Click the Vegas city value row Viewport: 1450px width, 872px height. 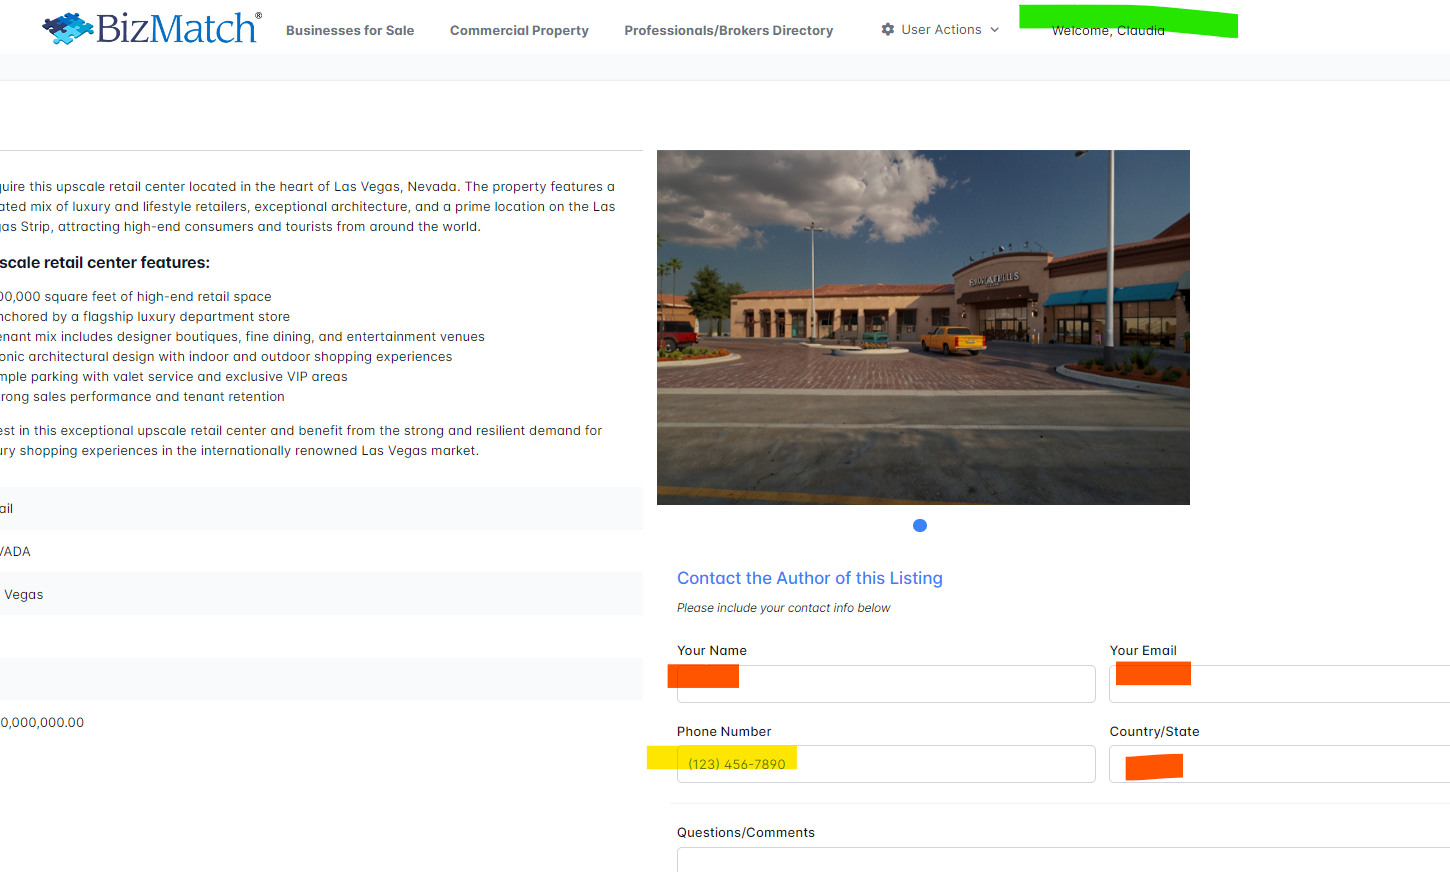point(321,594)
